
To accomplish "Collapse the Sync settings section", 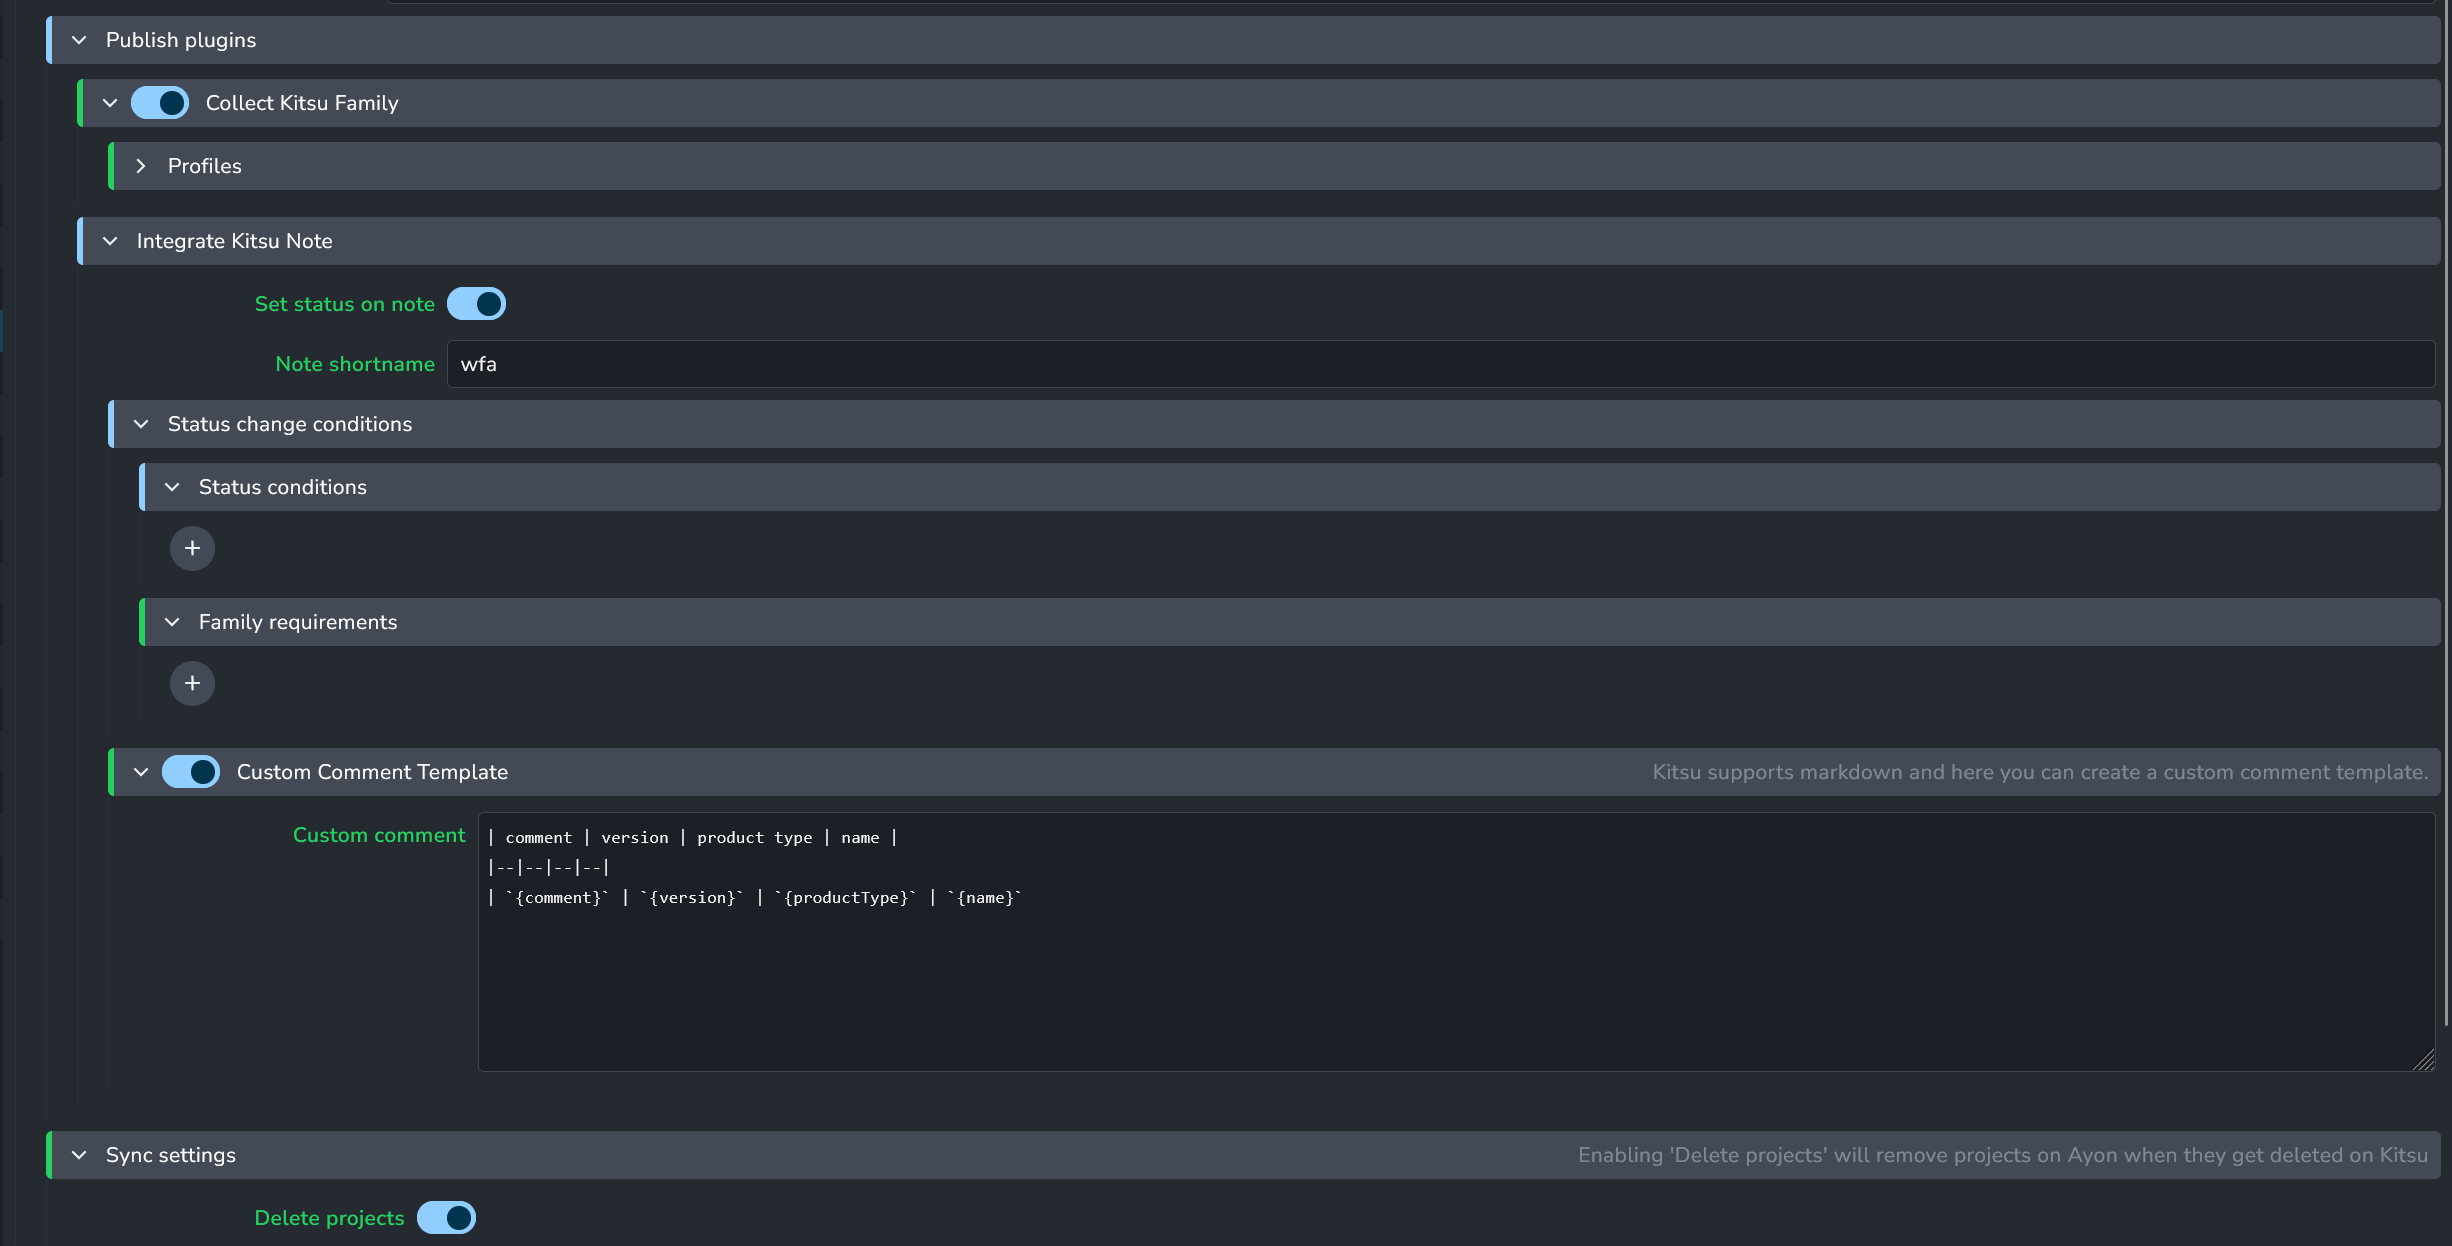I will click(79, 1155).
